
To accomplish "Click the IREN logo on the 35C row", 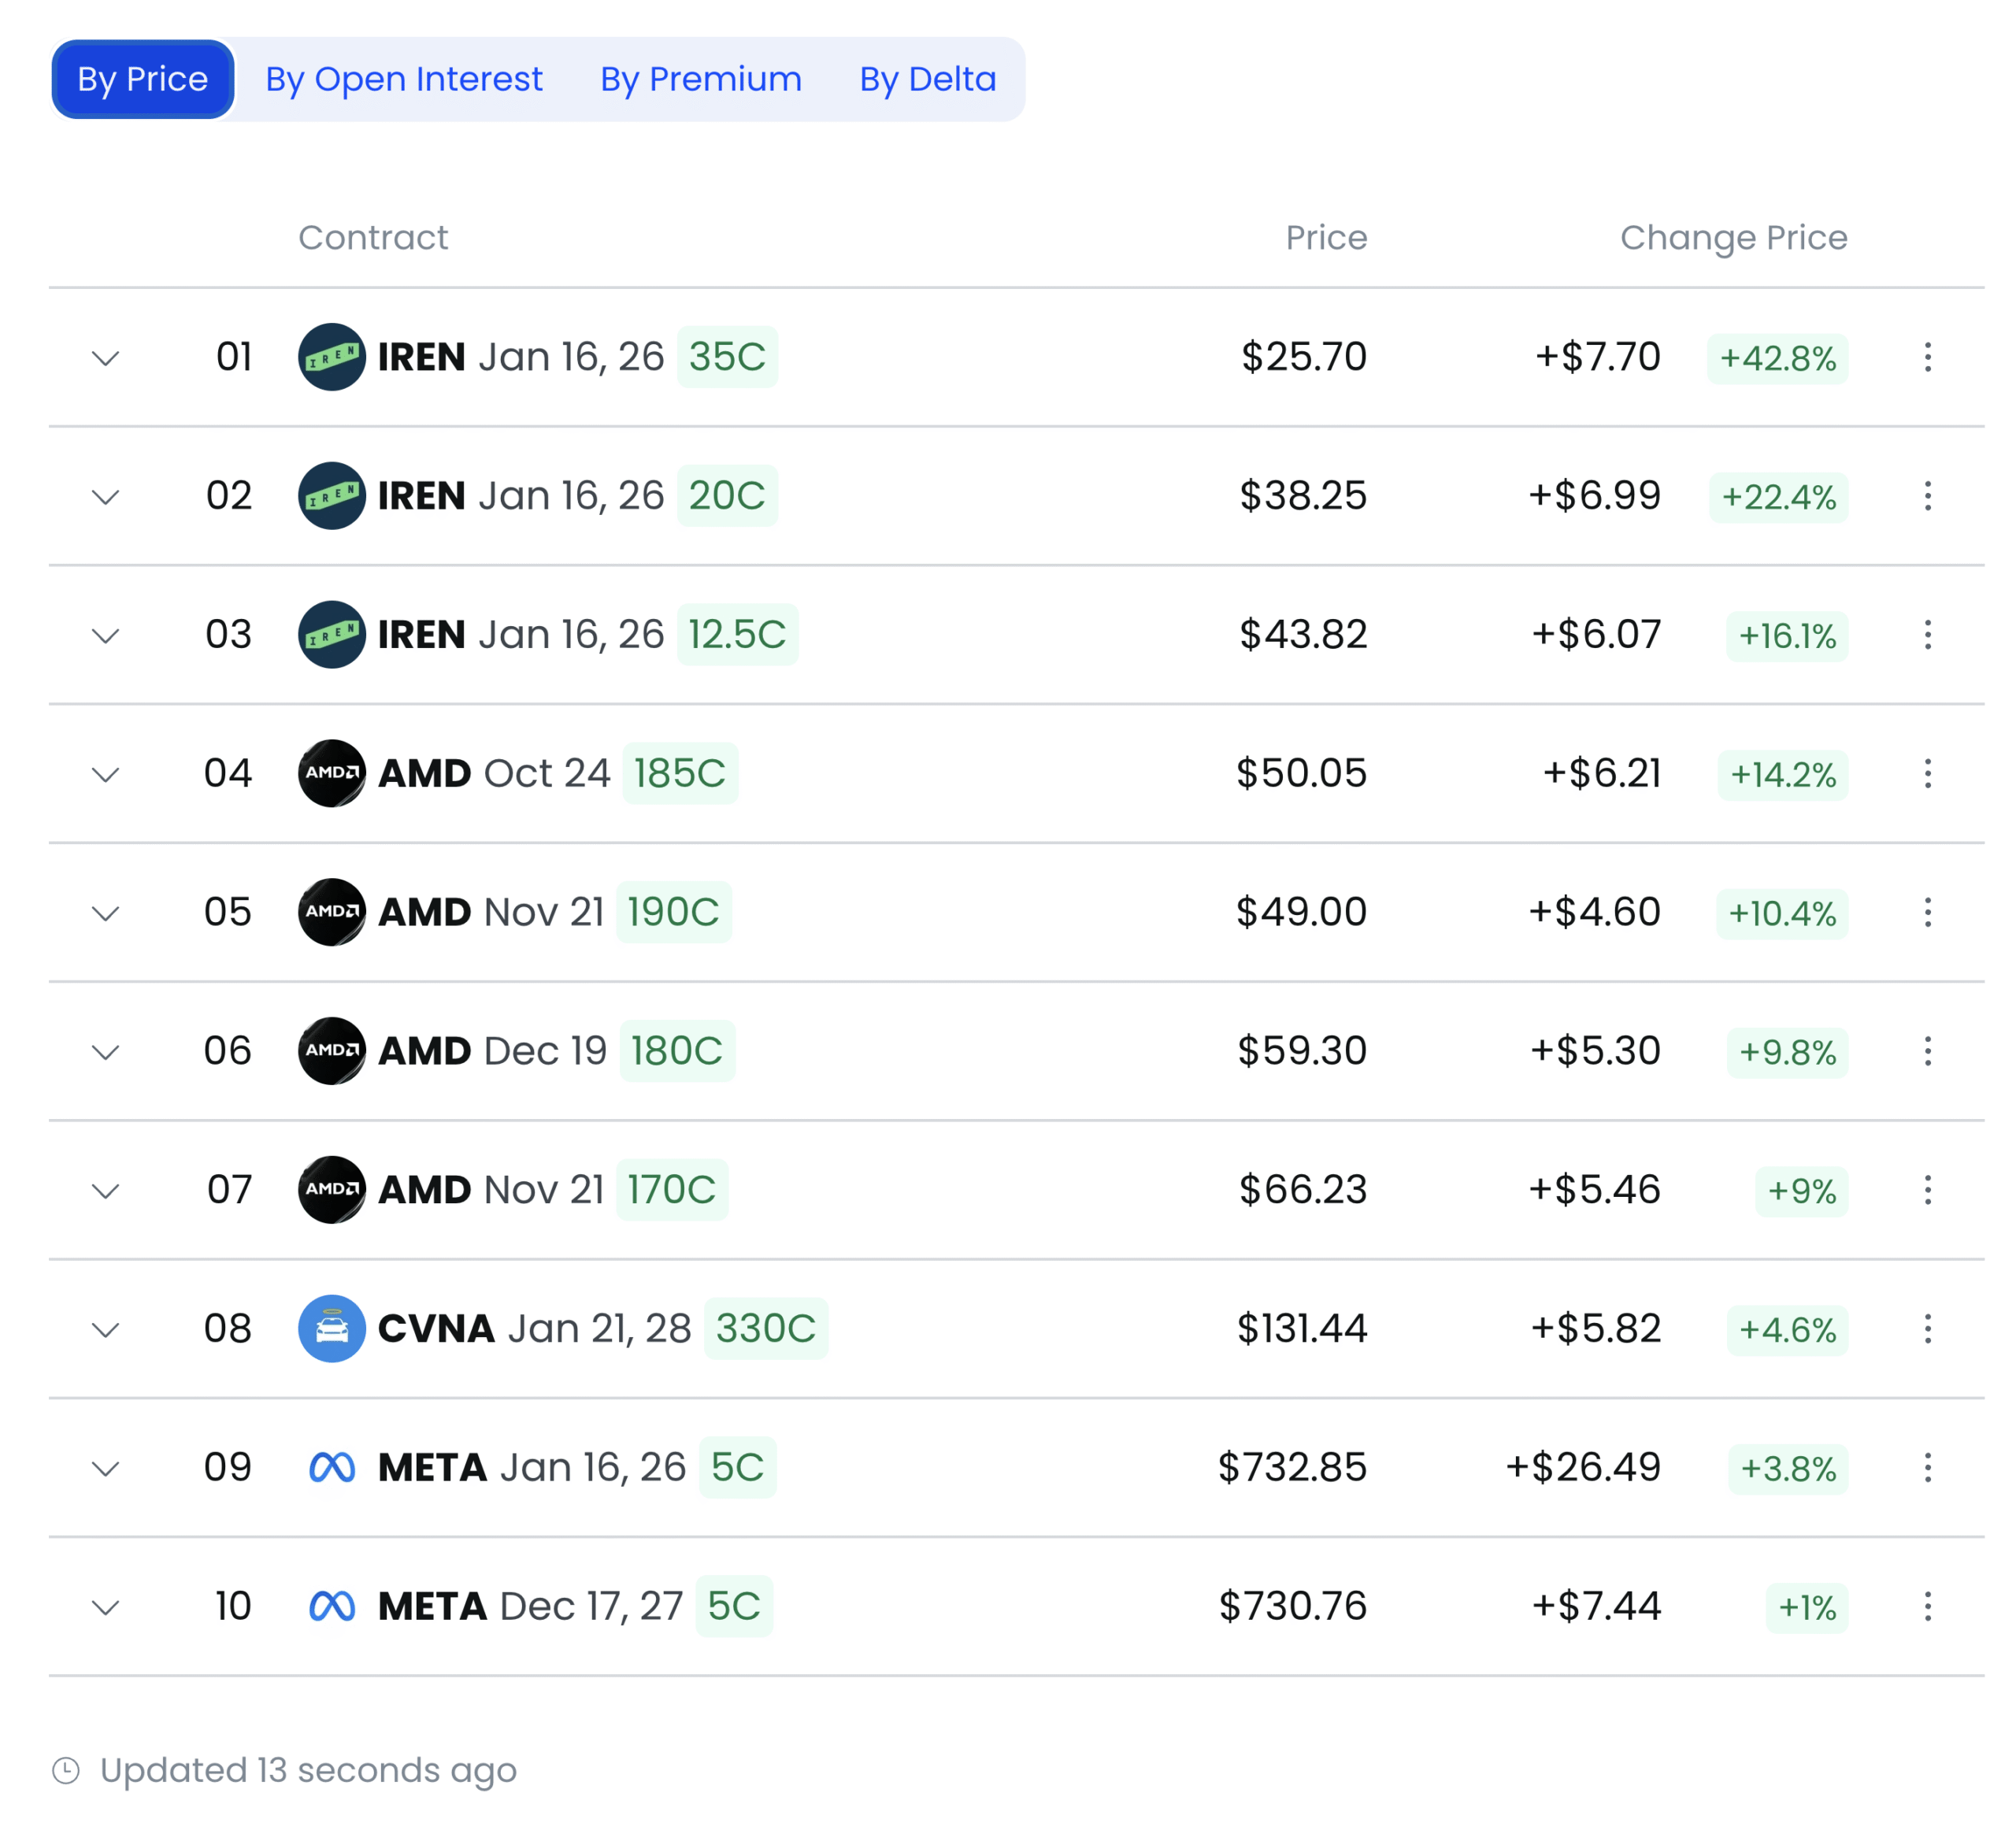I will tap(331, 357).
